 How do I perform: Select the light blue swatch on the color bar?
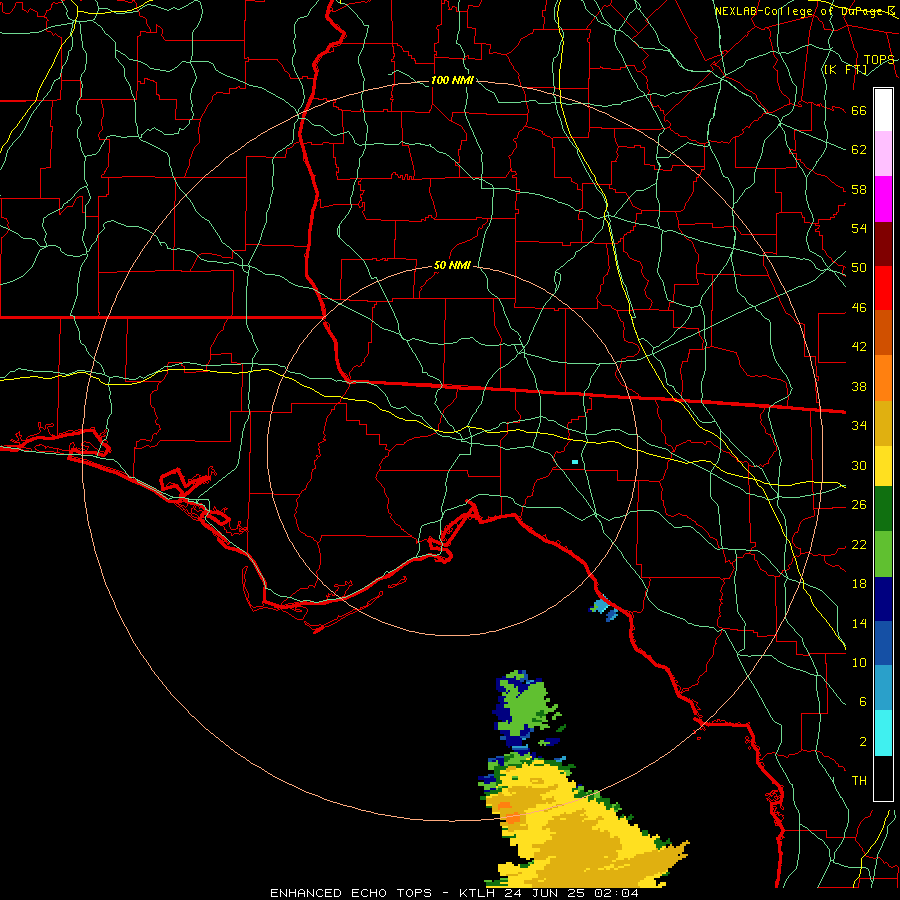coord(883,688)
